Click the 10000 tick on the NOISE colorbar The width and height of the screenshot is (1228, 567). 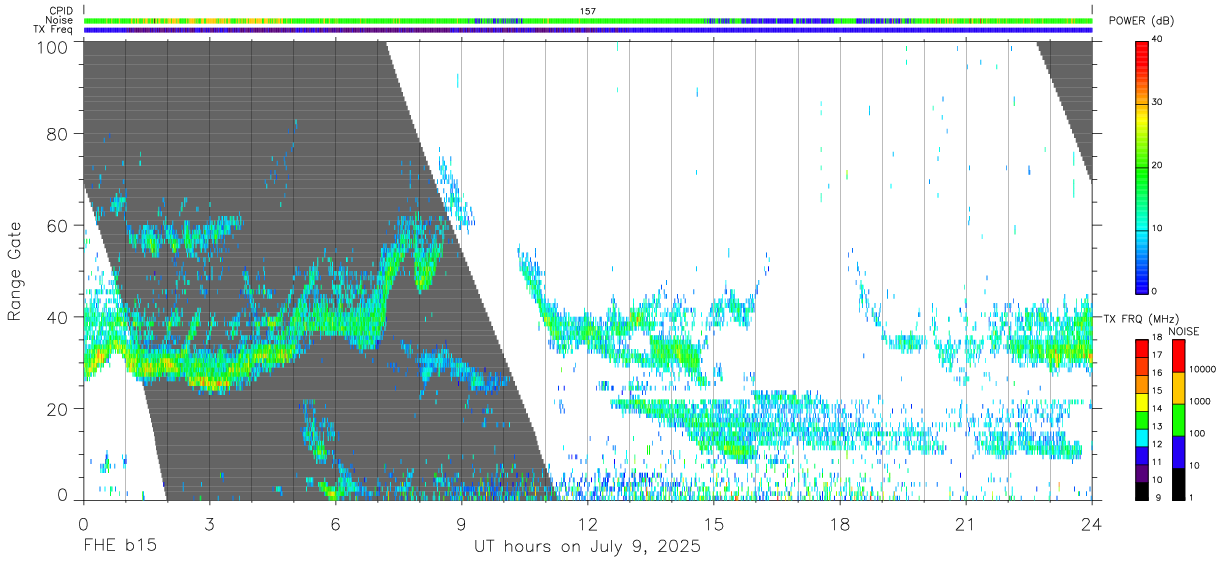(x=1204, y=370)
